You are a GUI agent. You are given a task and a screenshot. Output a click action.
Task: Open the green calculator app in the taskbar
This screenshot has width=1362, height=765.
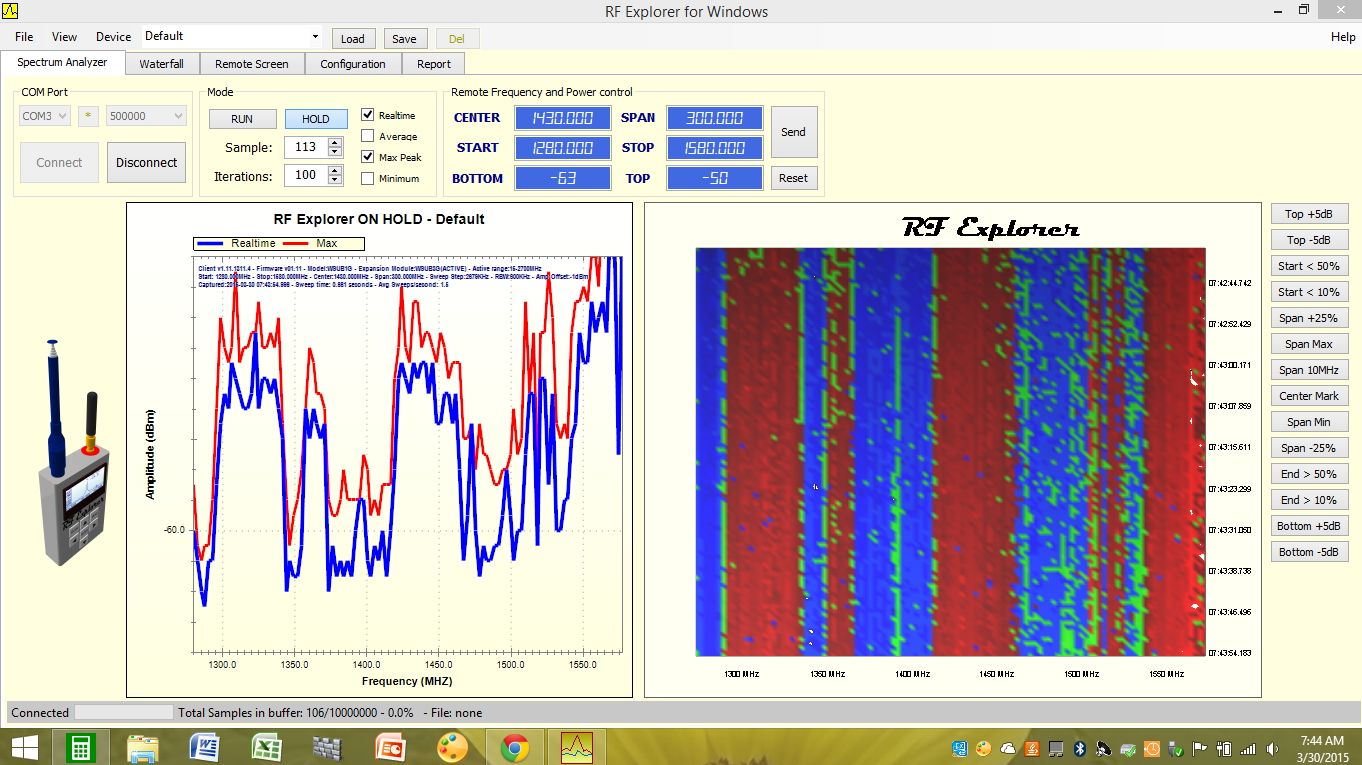(x=80, y=747)
